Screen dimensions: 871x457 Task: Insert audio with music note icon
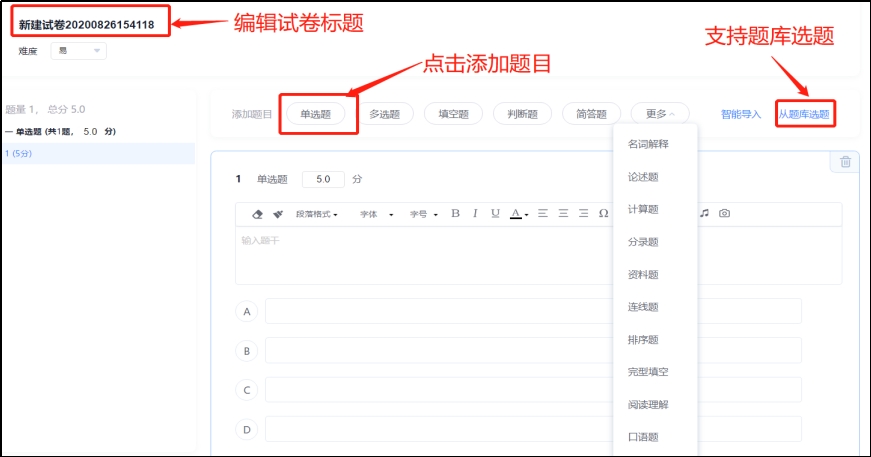pyautogui.click(x=704, y=213)
